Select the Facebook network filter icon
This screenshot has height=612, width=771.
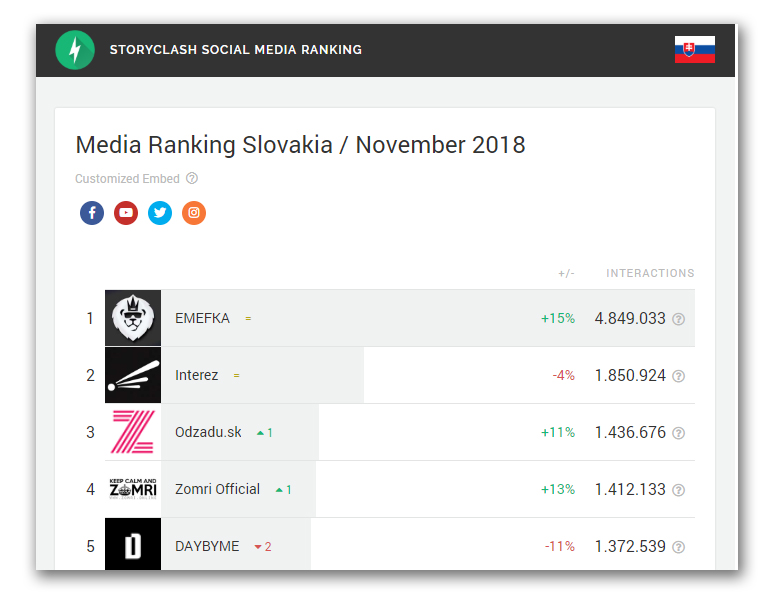(92, 213)
